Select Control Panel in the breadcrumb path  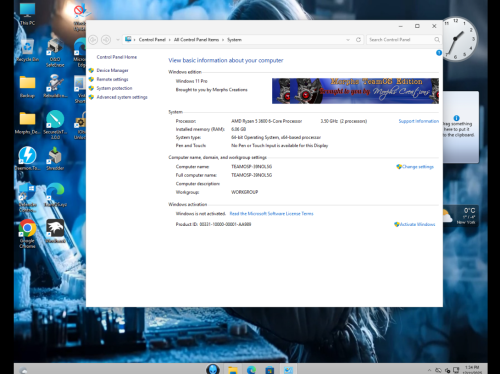point(152,40)
